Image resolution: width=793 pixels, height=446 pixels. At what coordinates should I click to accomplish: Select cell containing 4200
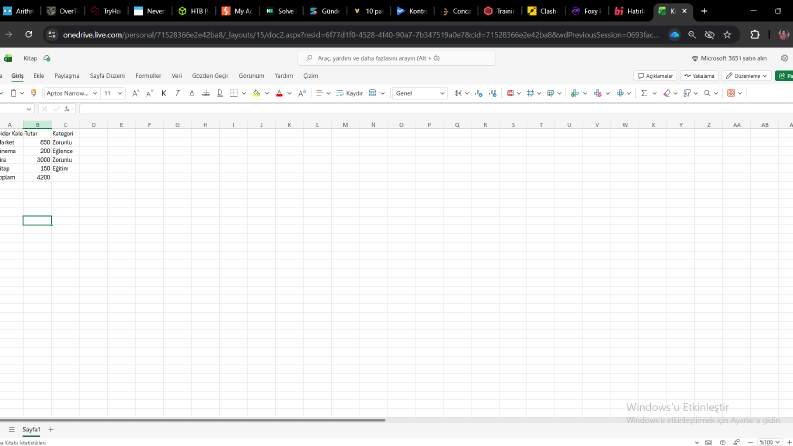[x=37, y=177]
